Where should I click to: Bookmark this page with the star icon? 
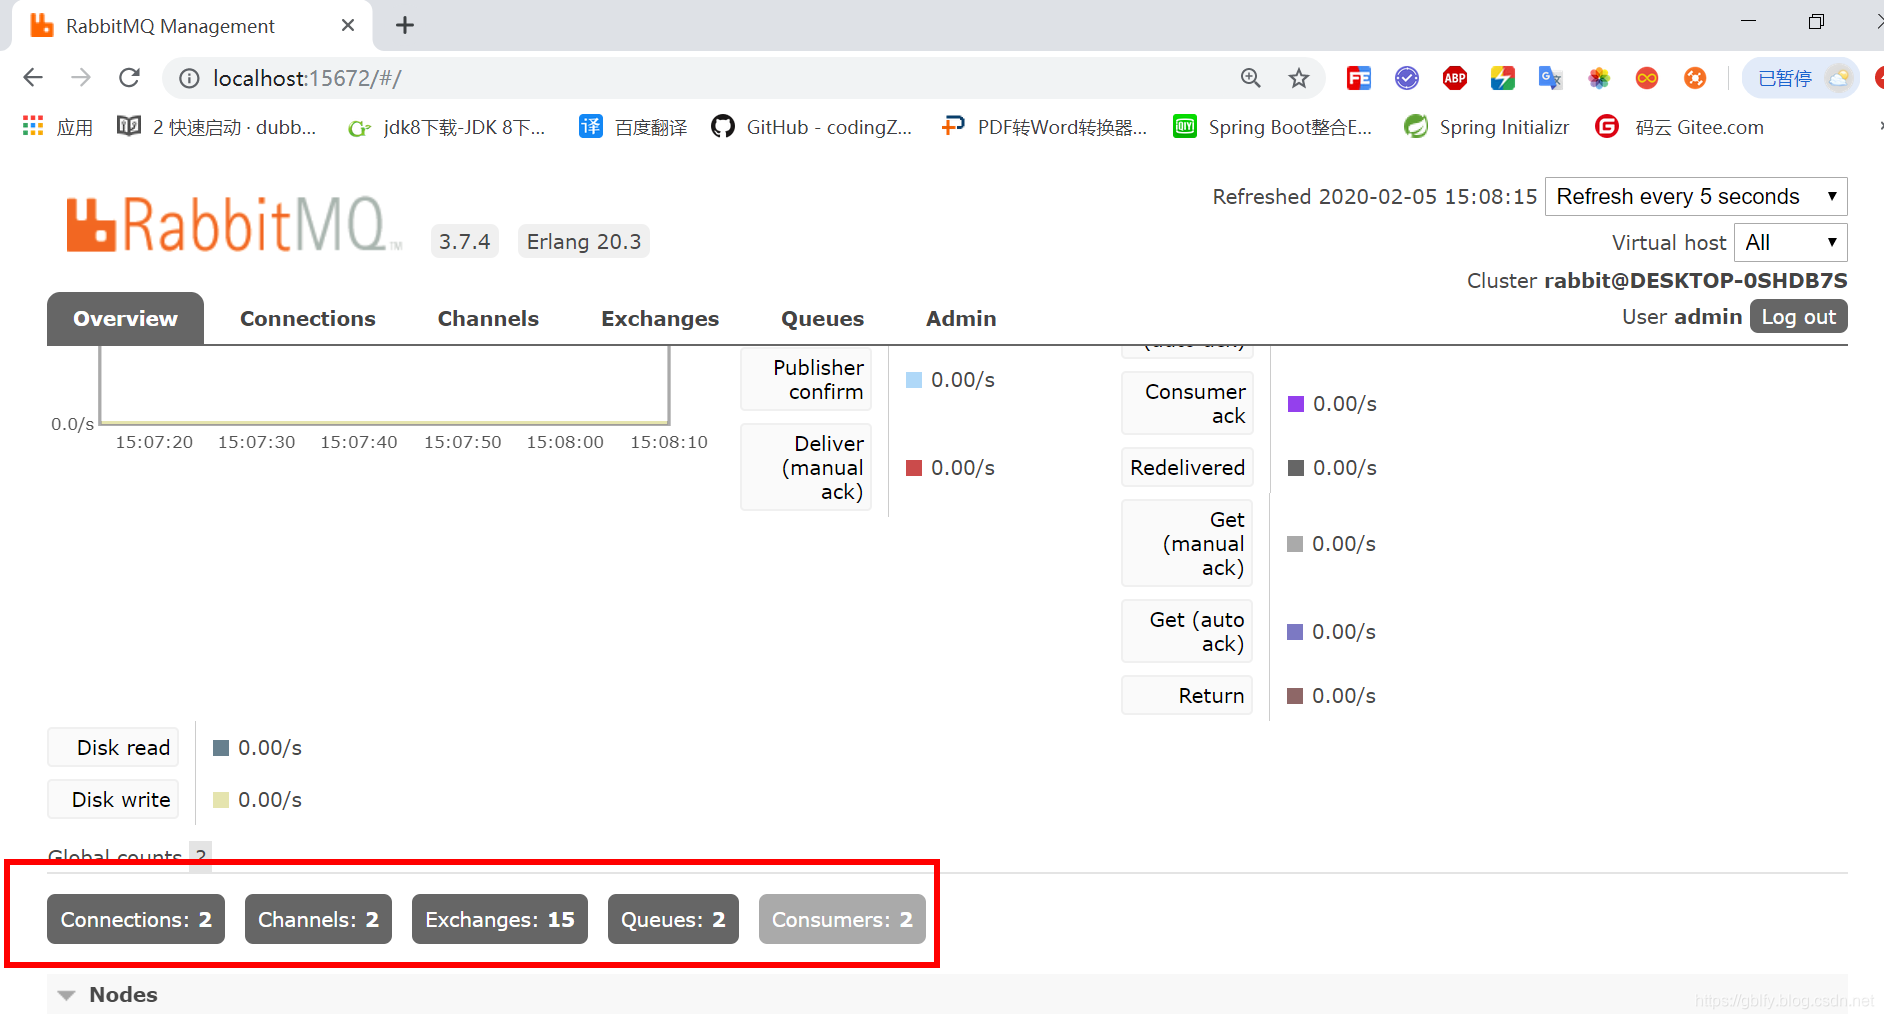pos(1299,78)
